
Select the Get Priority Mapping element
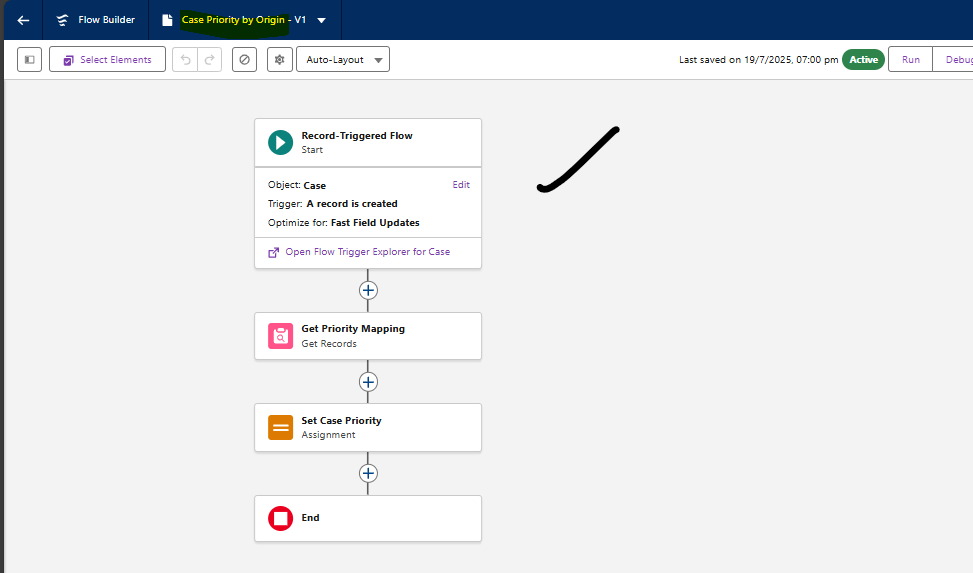click(367, 336)
